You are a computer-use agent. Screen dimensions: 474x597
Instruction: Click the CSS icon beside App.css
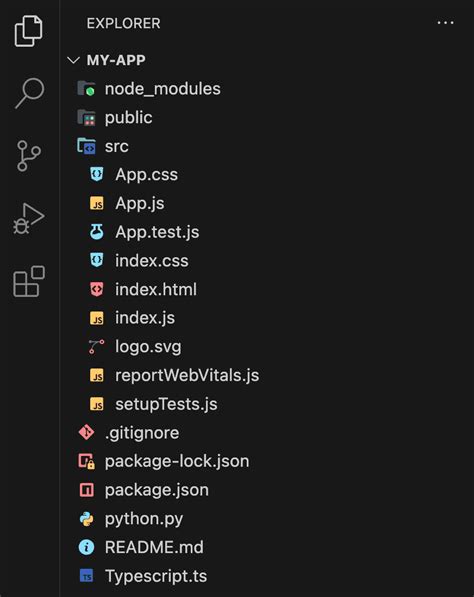[97, 174]
